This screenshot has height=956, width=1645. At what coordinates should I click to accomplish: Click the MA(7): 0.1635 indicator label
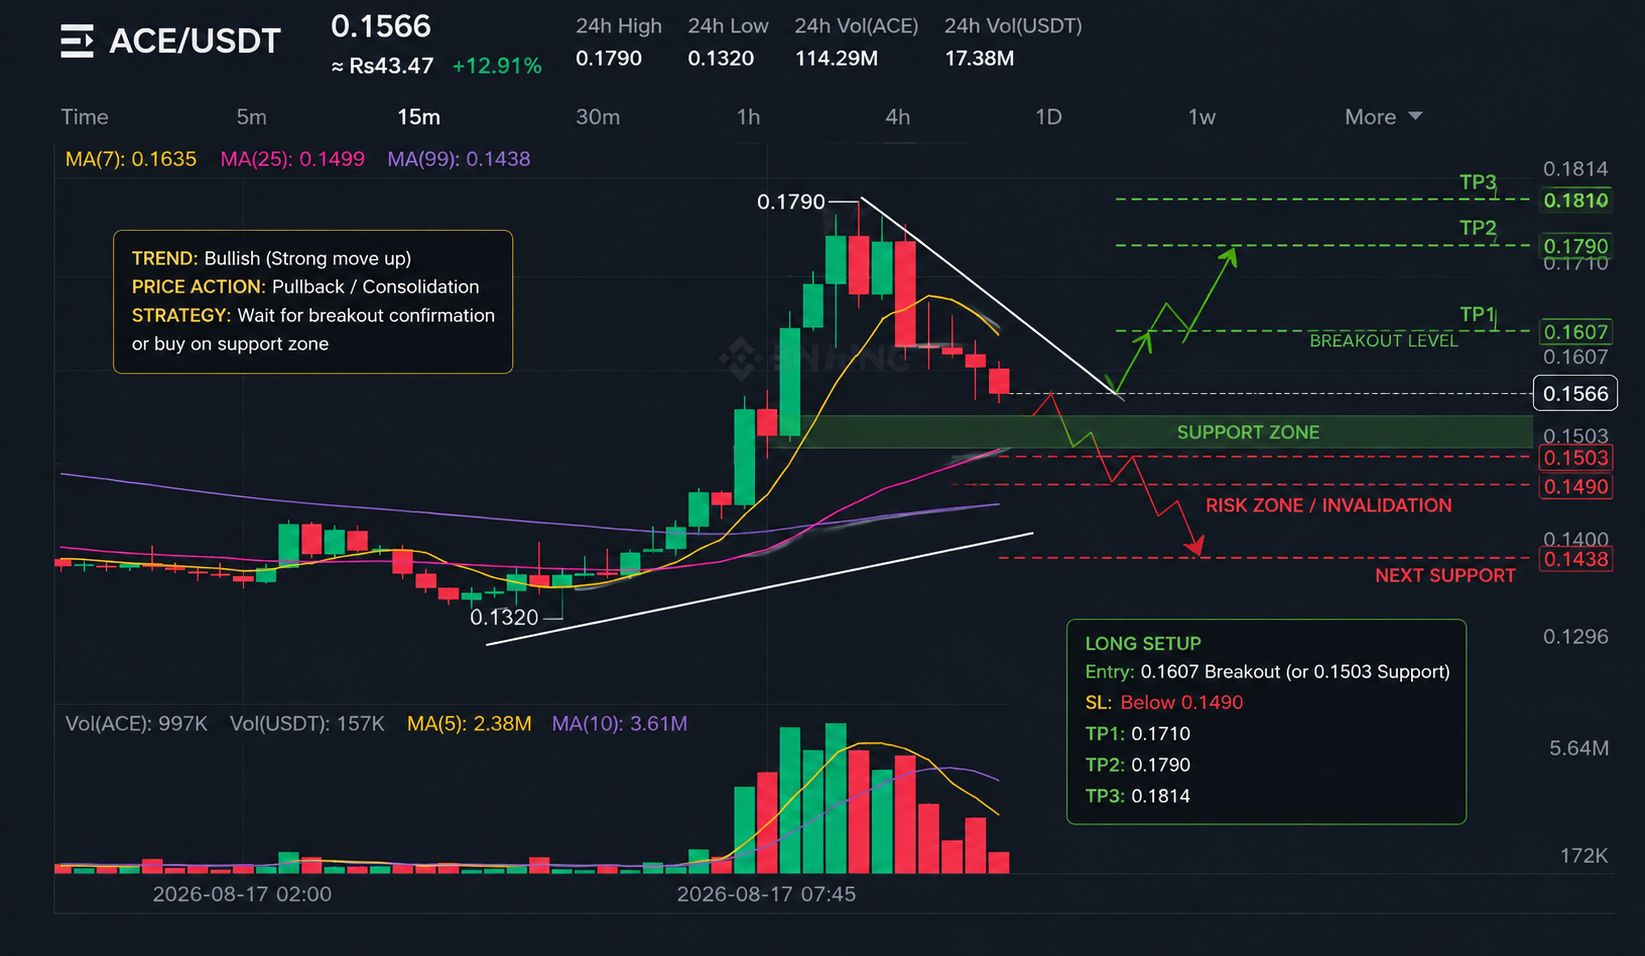131,159
